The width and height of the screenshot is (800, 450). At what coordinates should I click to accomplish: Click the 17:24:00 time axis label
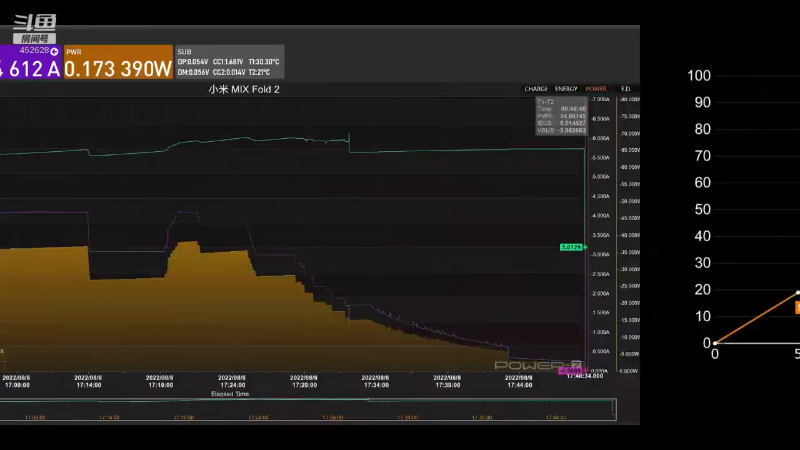pos(232,382)
